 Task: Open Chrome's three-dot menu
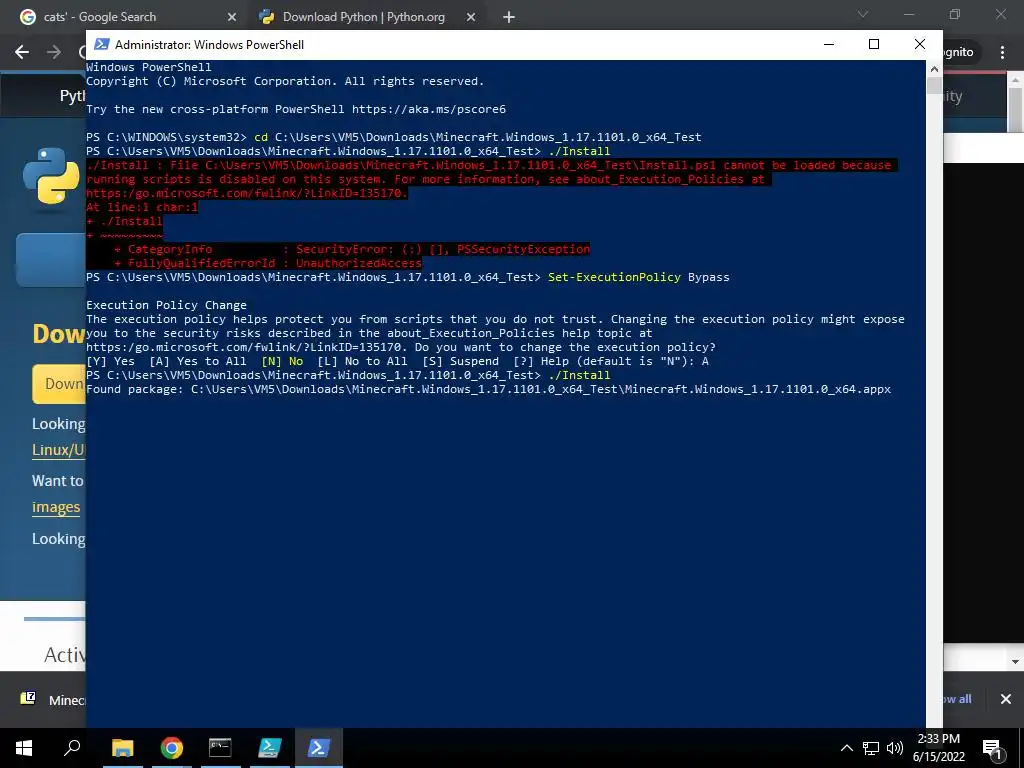(1002, 52)
